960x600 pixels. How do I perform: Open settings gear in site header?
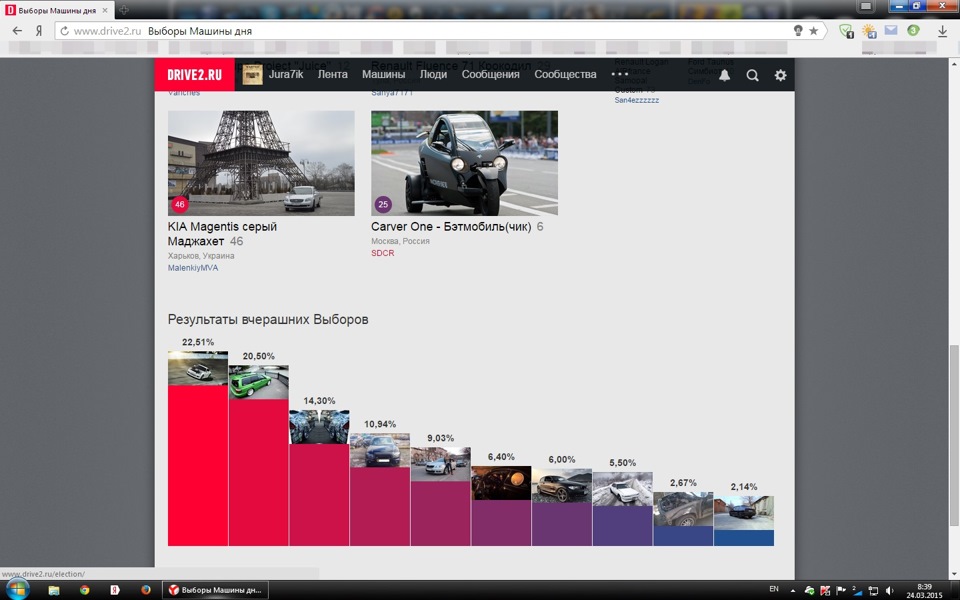pyautogui.click(x=780, y=75)
